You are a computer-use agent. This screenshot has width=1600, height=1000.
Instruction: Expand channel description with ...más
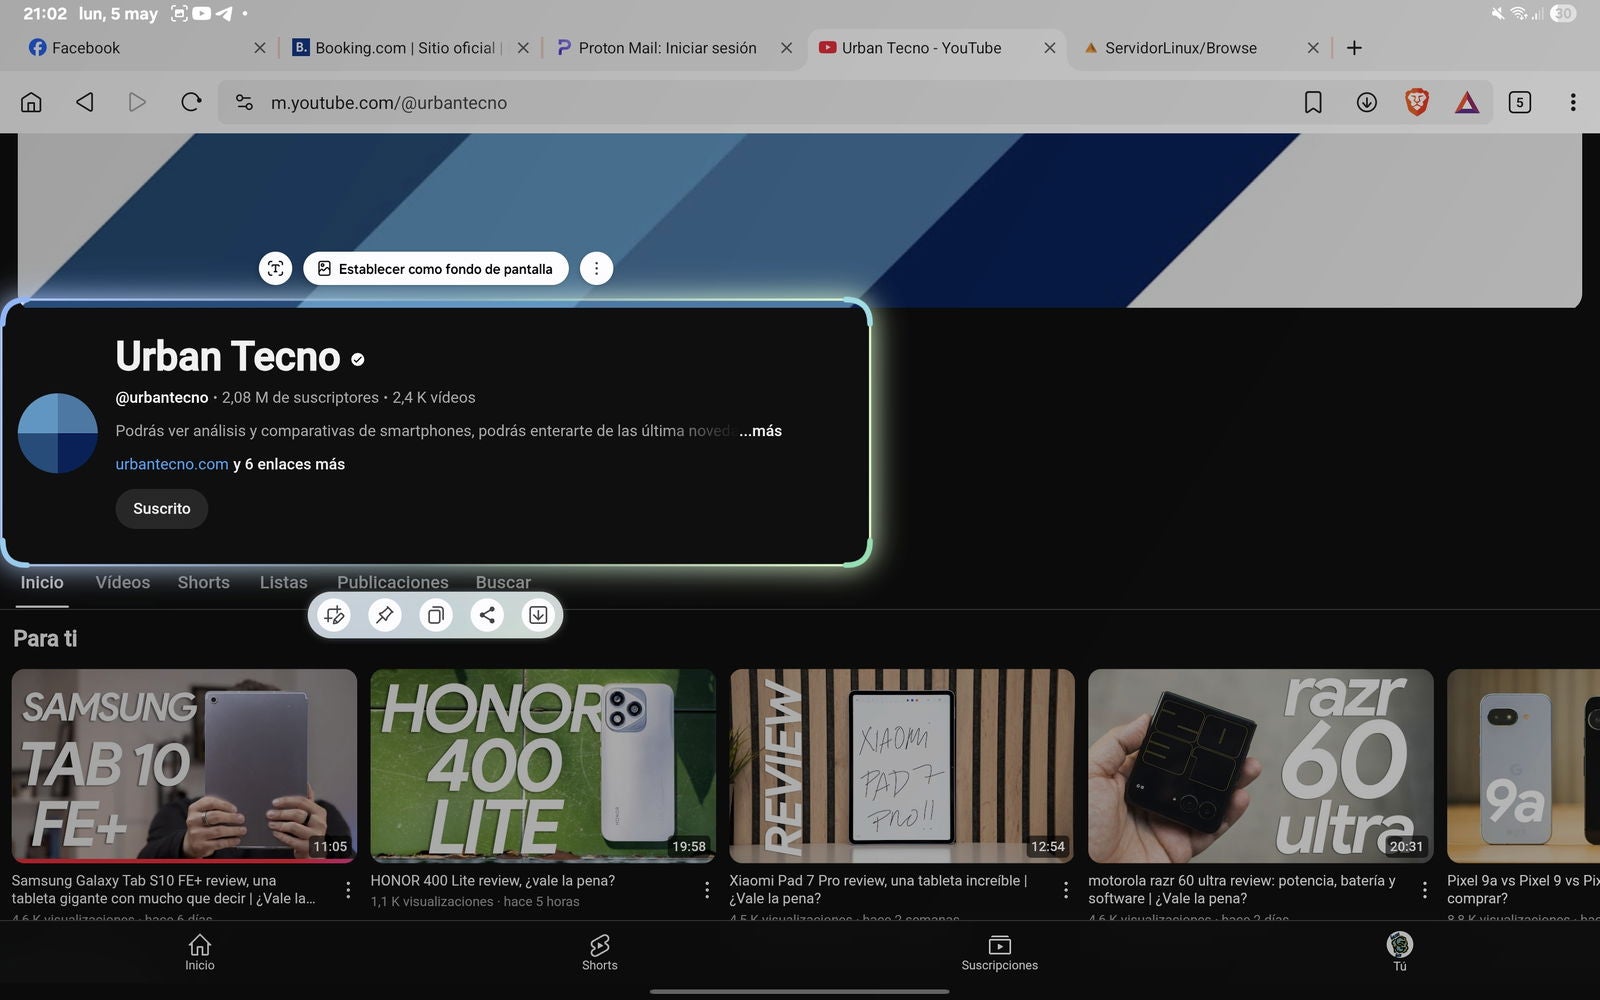pyautogui.click(x=760, y=431)
